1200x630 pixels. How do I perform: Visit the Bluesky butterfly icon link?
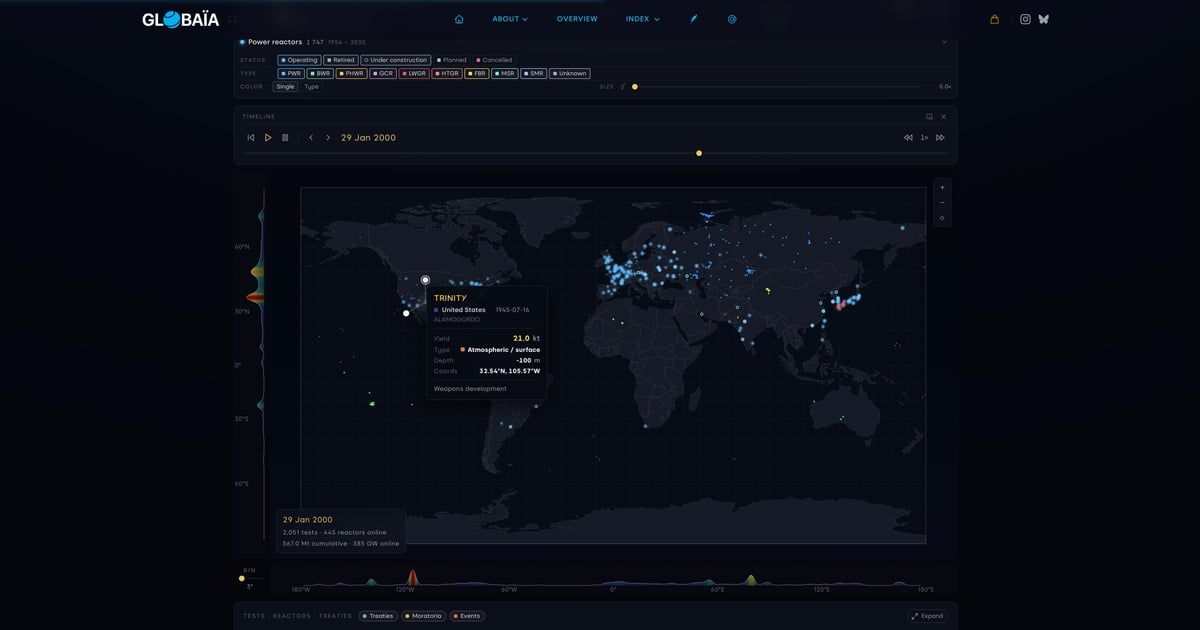tap(1044, 19)
